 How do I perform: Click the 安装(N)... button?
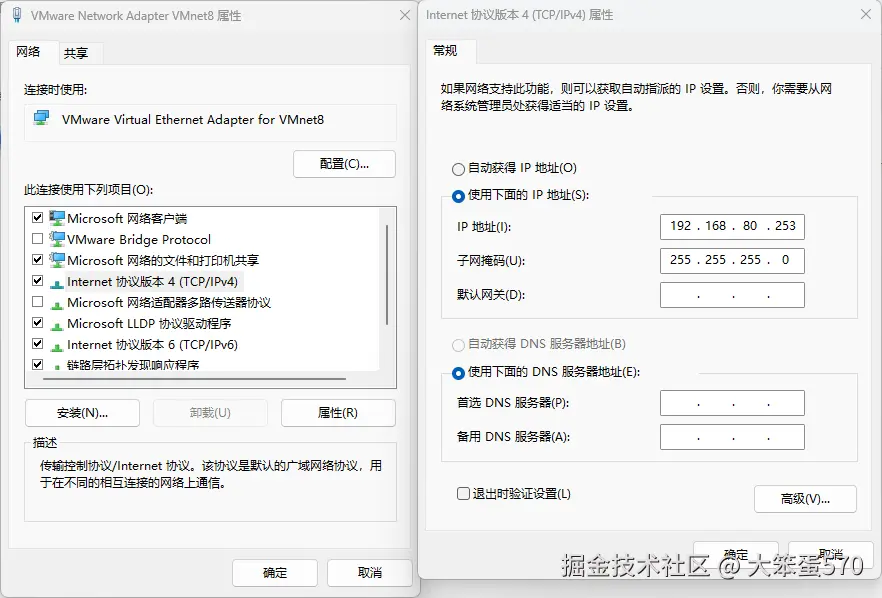tap(83, 413)
